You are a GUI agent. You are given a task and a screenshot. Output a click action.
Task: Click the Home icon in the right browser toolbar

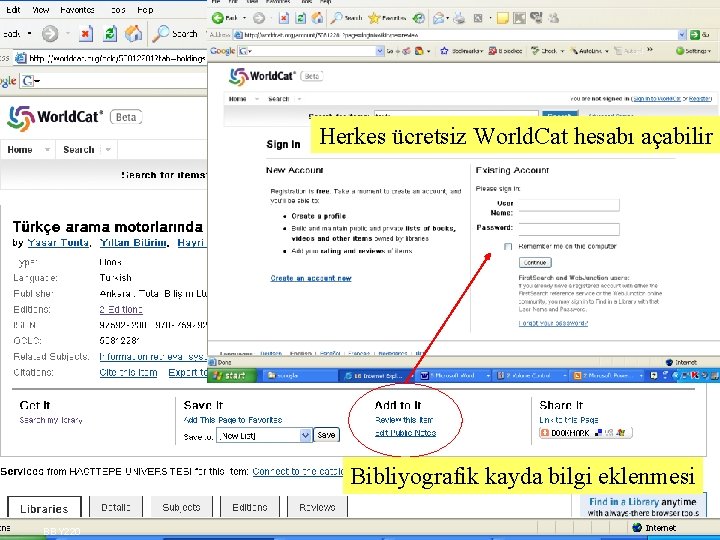click(x=317, y=18)
